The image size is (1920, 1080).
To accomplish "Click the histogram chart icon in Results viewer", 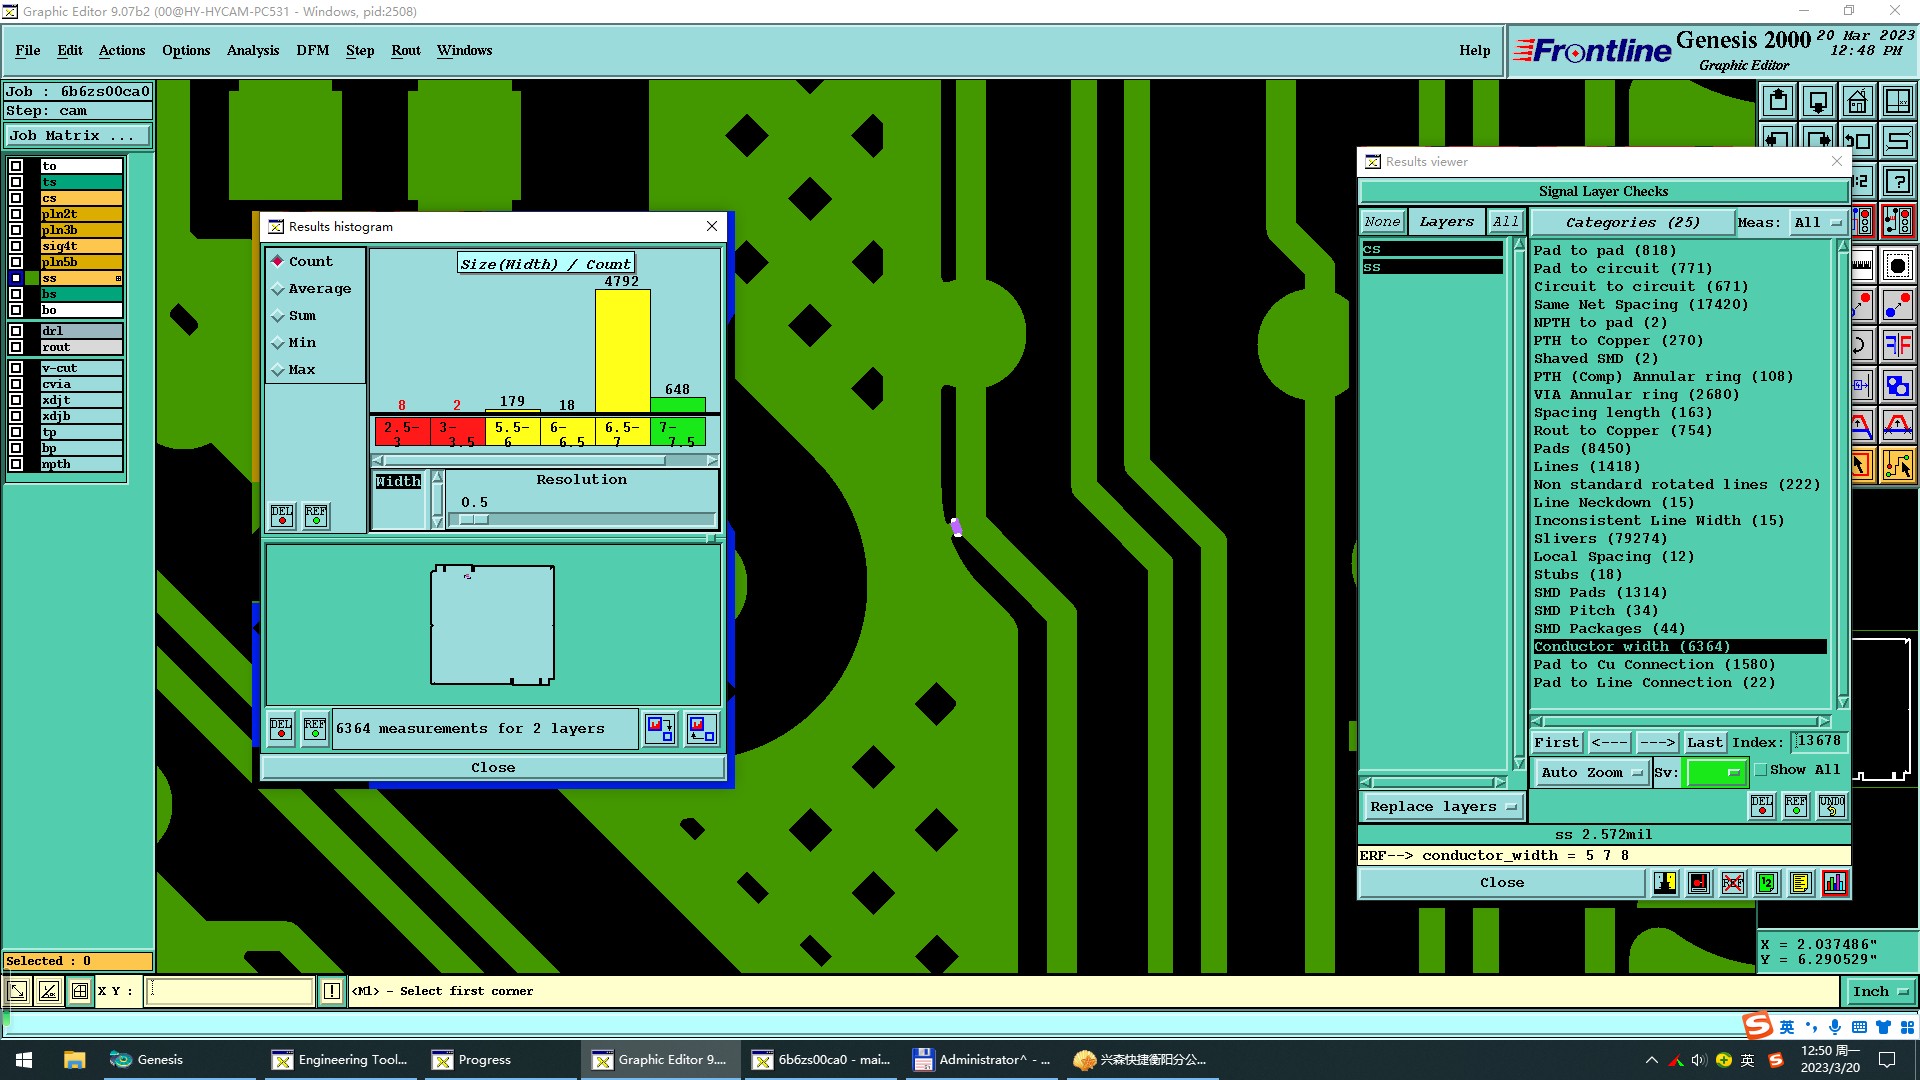I will point(1835,883).
